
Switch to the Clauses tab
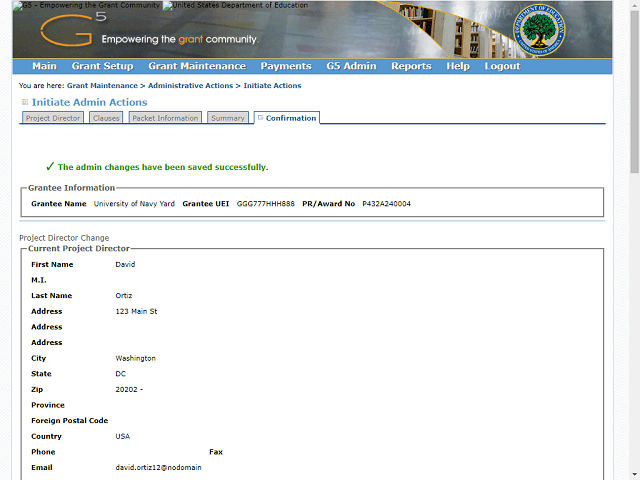[x=106, y=118]
